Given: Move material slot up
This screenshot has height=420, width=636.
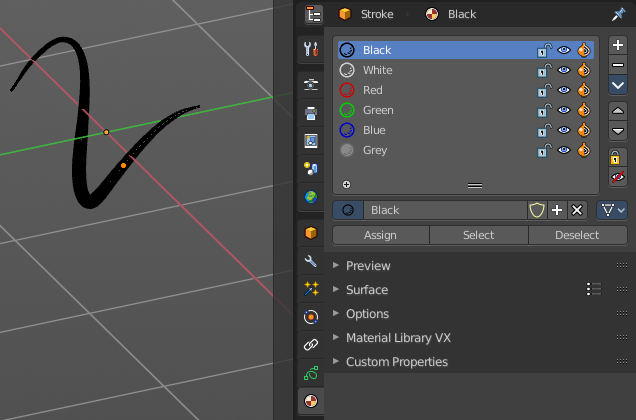Looking at the screenshot, I should click(618, 111).
